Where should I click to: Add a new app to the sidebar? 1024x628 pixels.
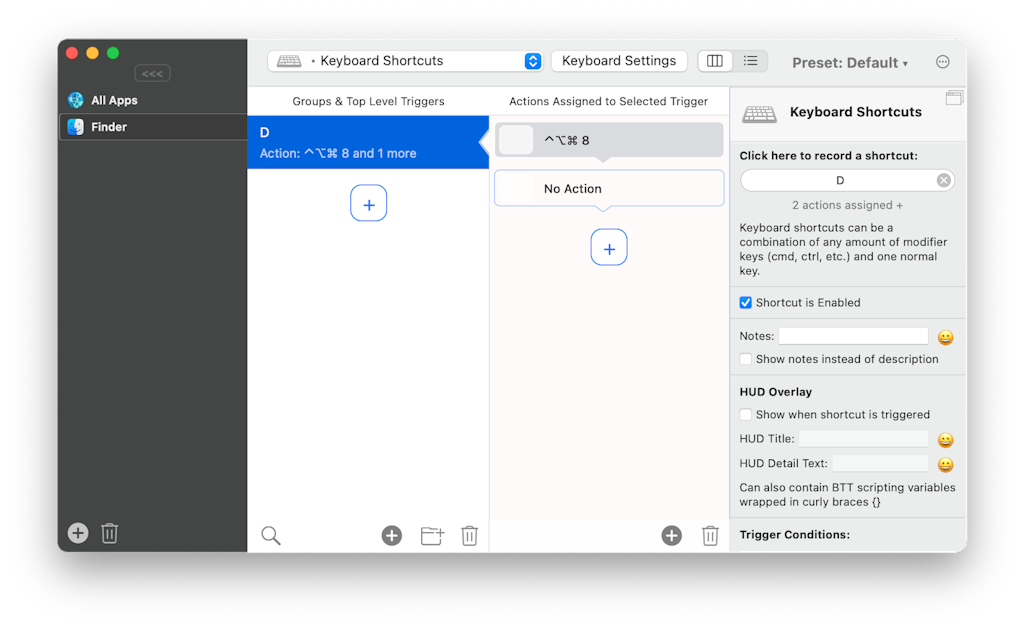77,533
